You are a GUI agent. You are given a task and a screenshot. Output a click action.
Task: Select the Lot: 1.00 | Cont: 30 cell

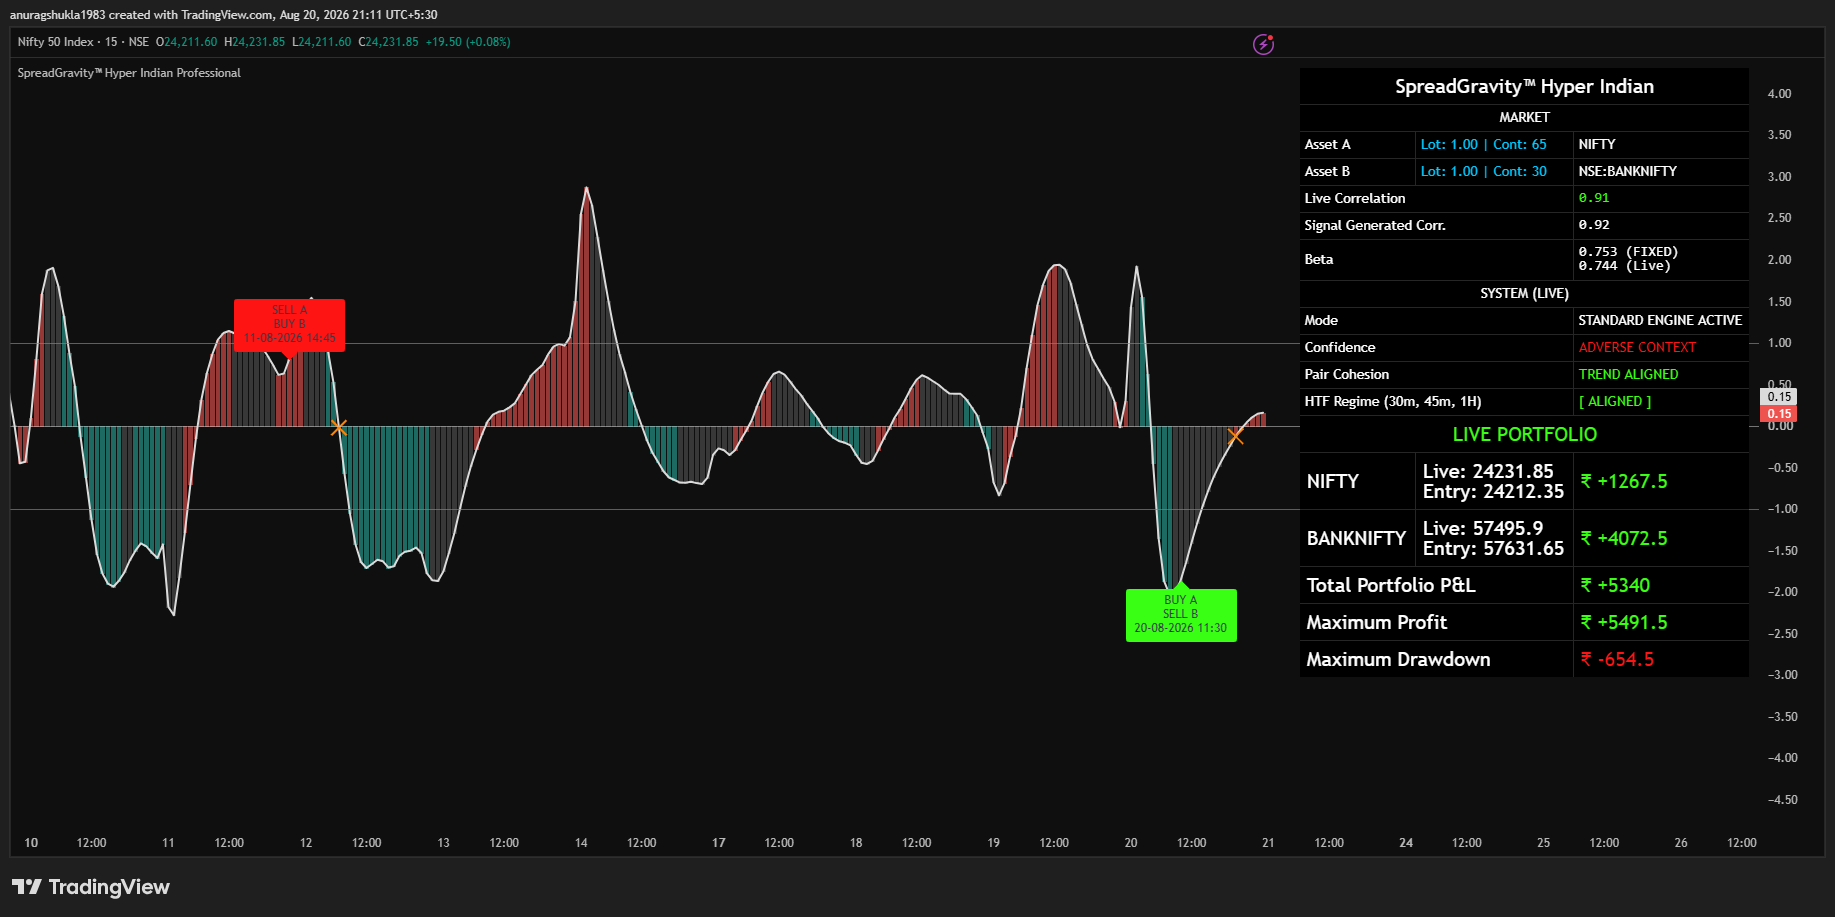pos(1494,172)
